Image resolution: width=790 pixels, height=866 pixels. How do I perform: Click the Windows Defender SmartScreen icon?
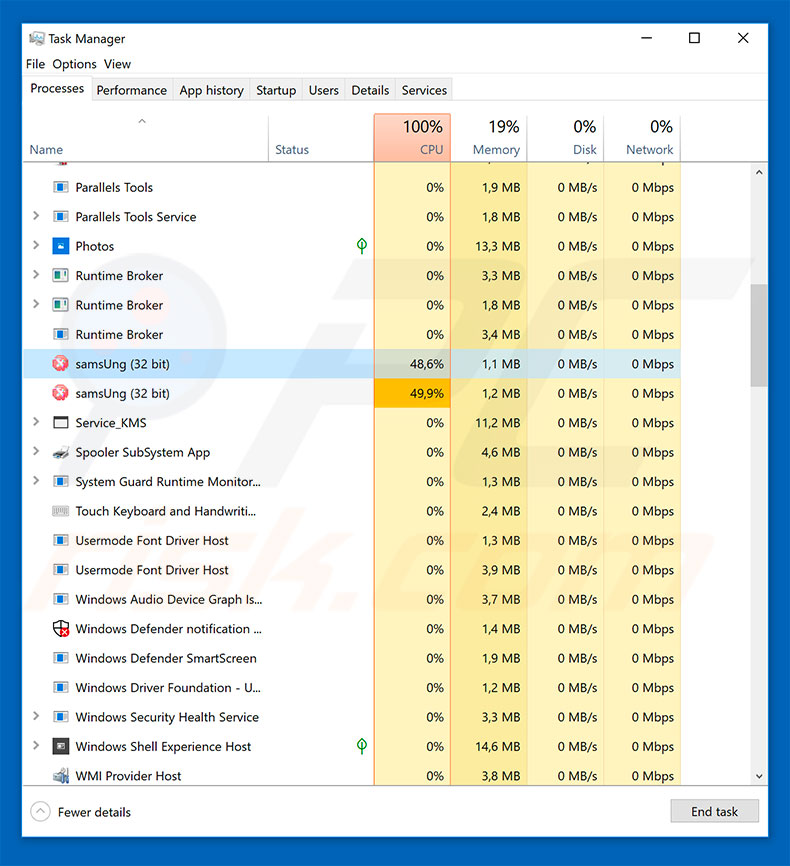click(60, 658)
